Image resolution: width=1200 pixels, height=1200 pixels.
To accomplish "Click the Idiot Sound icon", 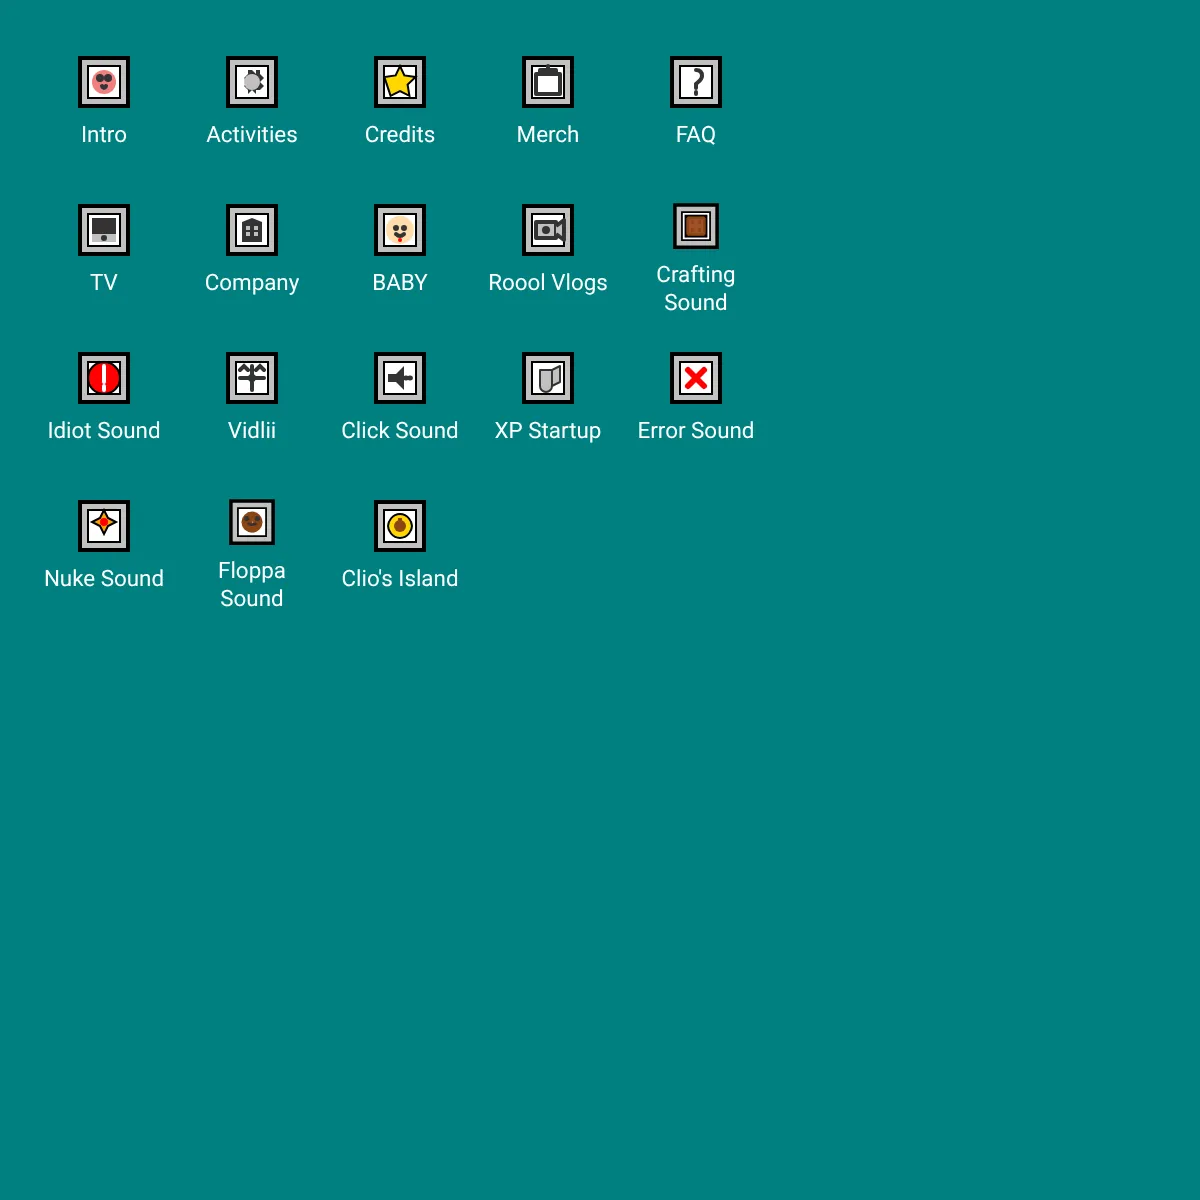I will (104, 377).
